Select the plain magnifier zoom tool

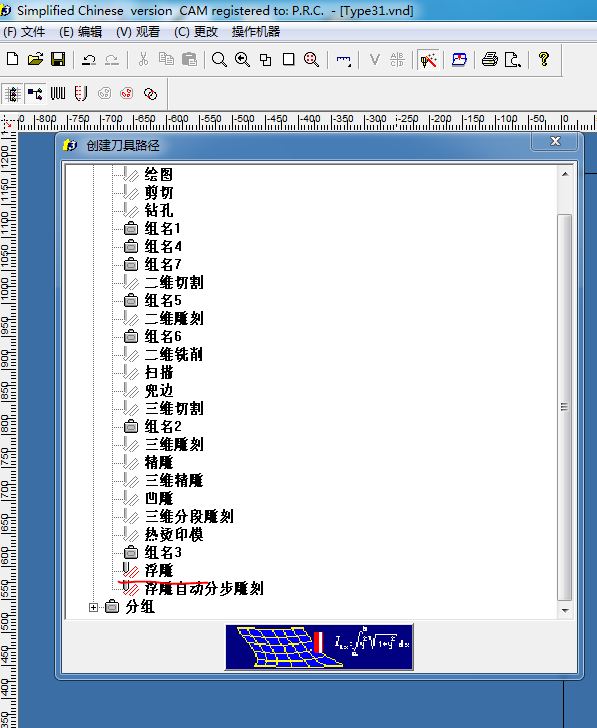click(x=219, y=59)
